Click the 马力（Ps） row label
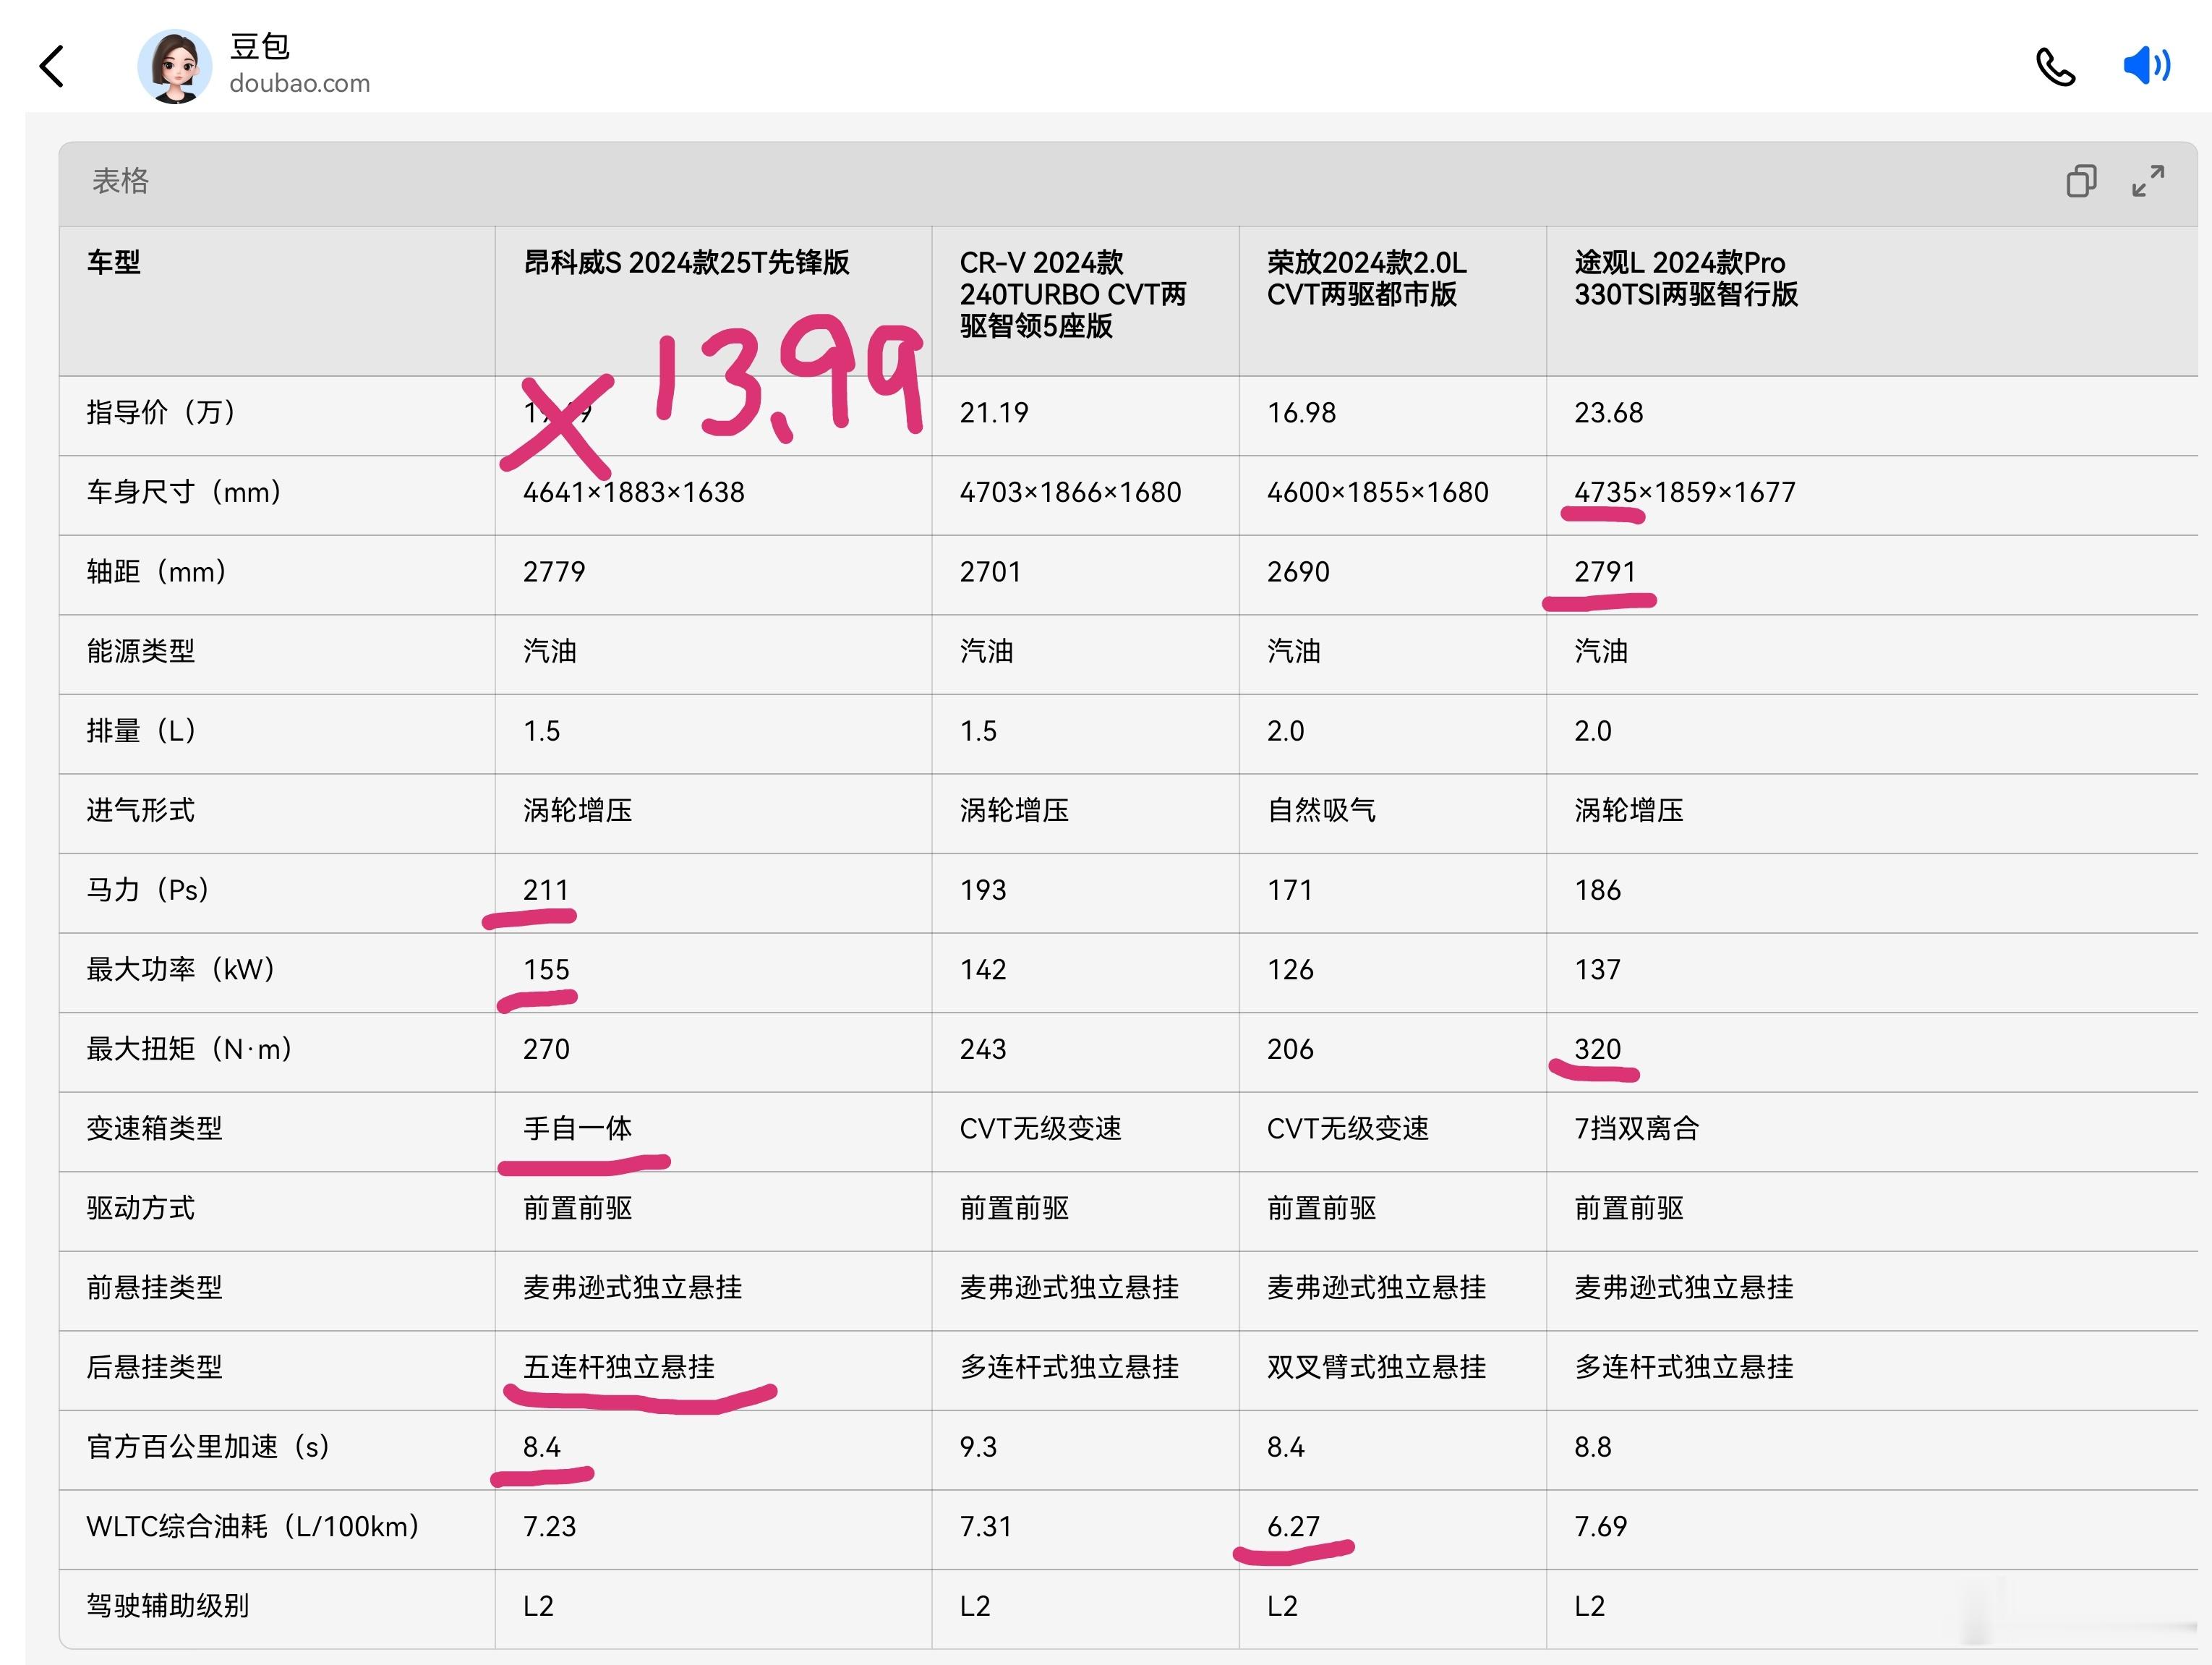 [x=147, y=890]
